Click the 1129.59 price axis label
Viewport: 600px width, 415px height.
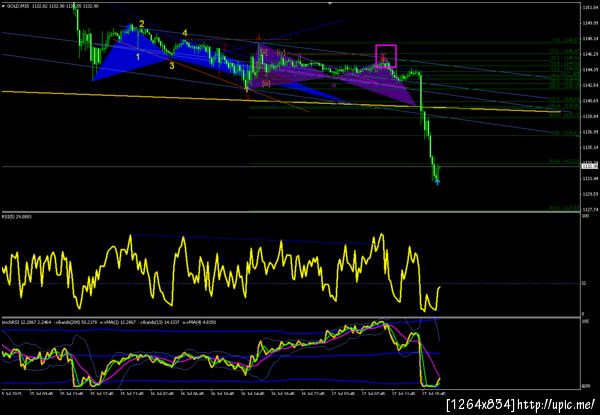pyautogui.click(x=589, y=194)
